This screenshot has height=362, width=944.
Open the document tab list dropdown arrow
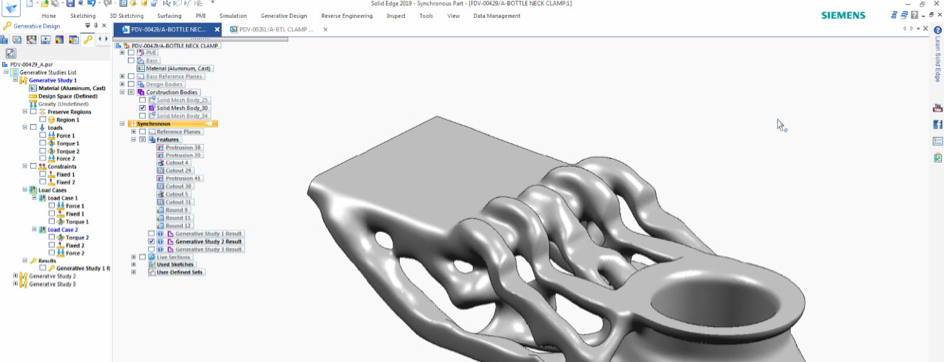pyautogui.click(x=918, y=29)
